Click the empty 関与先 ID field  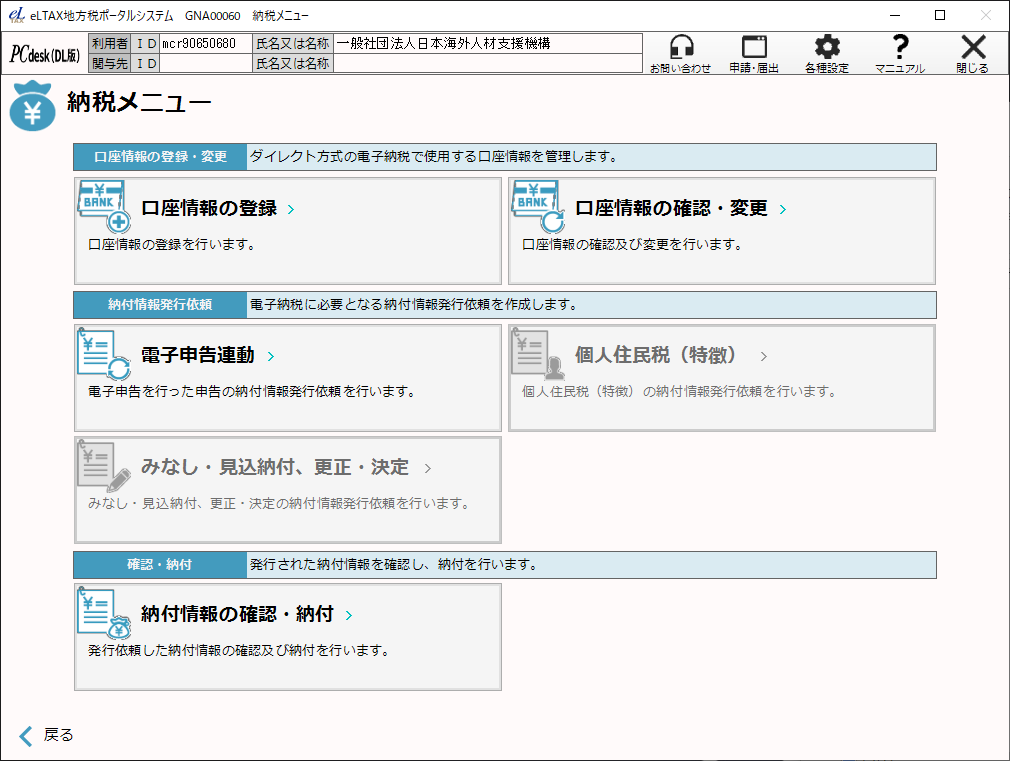[205, 63]
